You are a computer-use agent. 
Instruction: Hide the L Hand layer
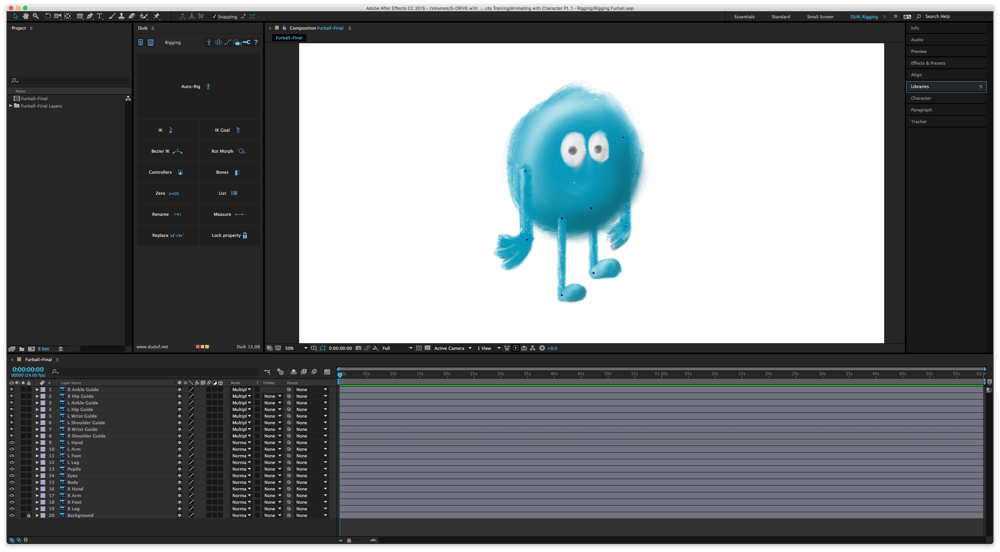tap(11, 442)
